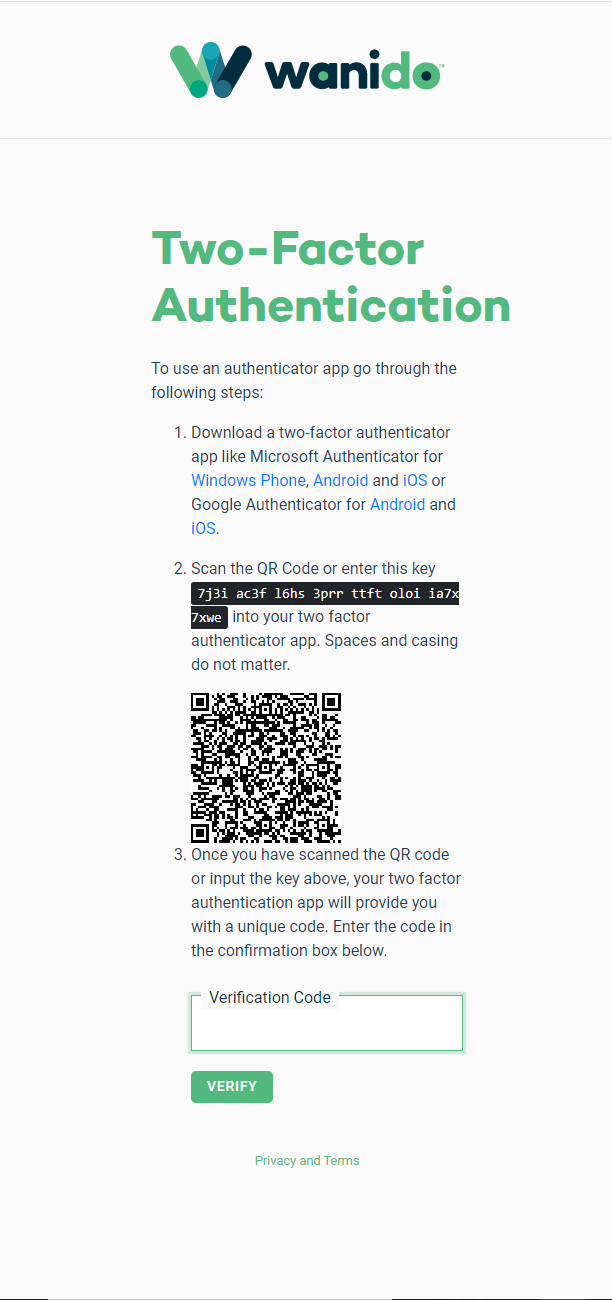Open the Microsoft Authenticator Android link
Screen dimensions: 612x1300
[341, 481]
